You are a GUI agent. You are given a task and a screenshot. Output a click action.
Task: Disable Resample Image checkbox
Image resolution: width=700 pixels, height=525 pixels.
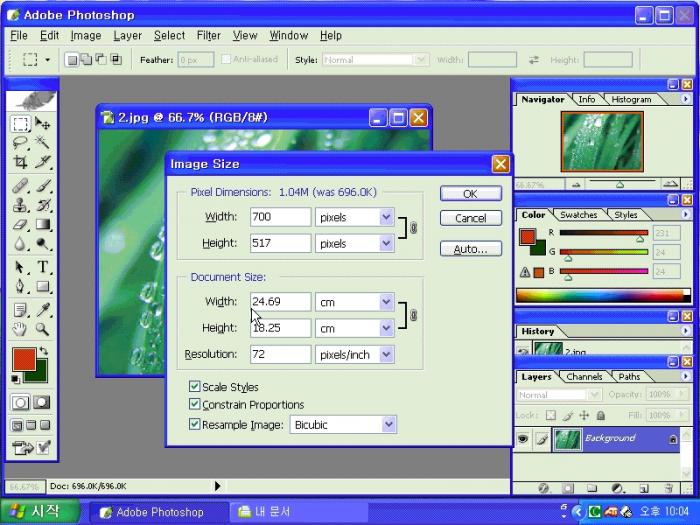pos(195,424)
